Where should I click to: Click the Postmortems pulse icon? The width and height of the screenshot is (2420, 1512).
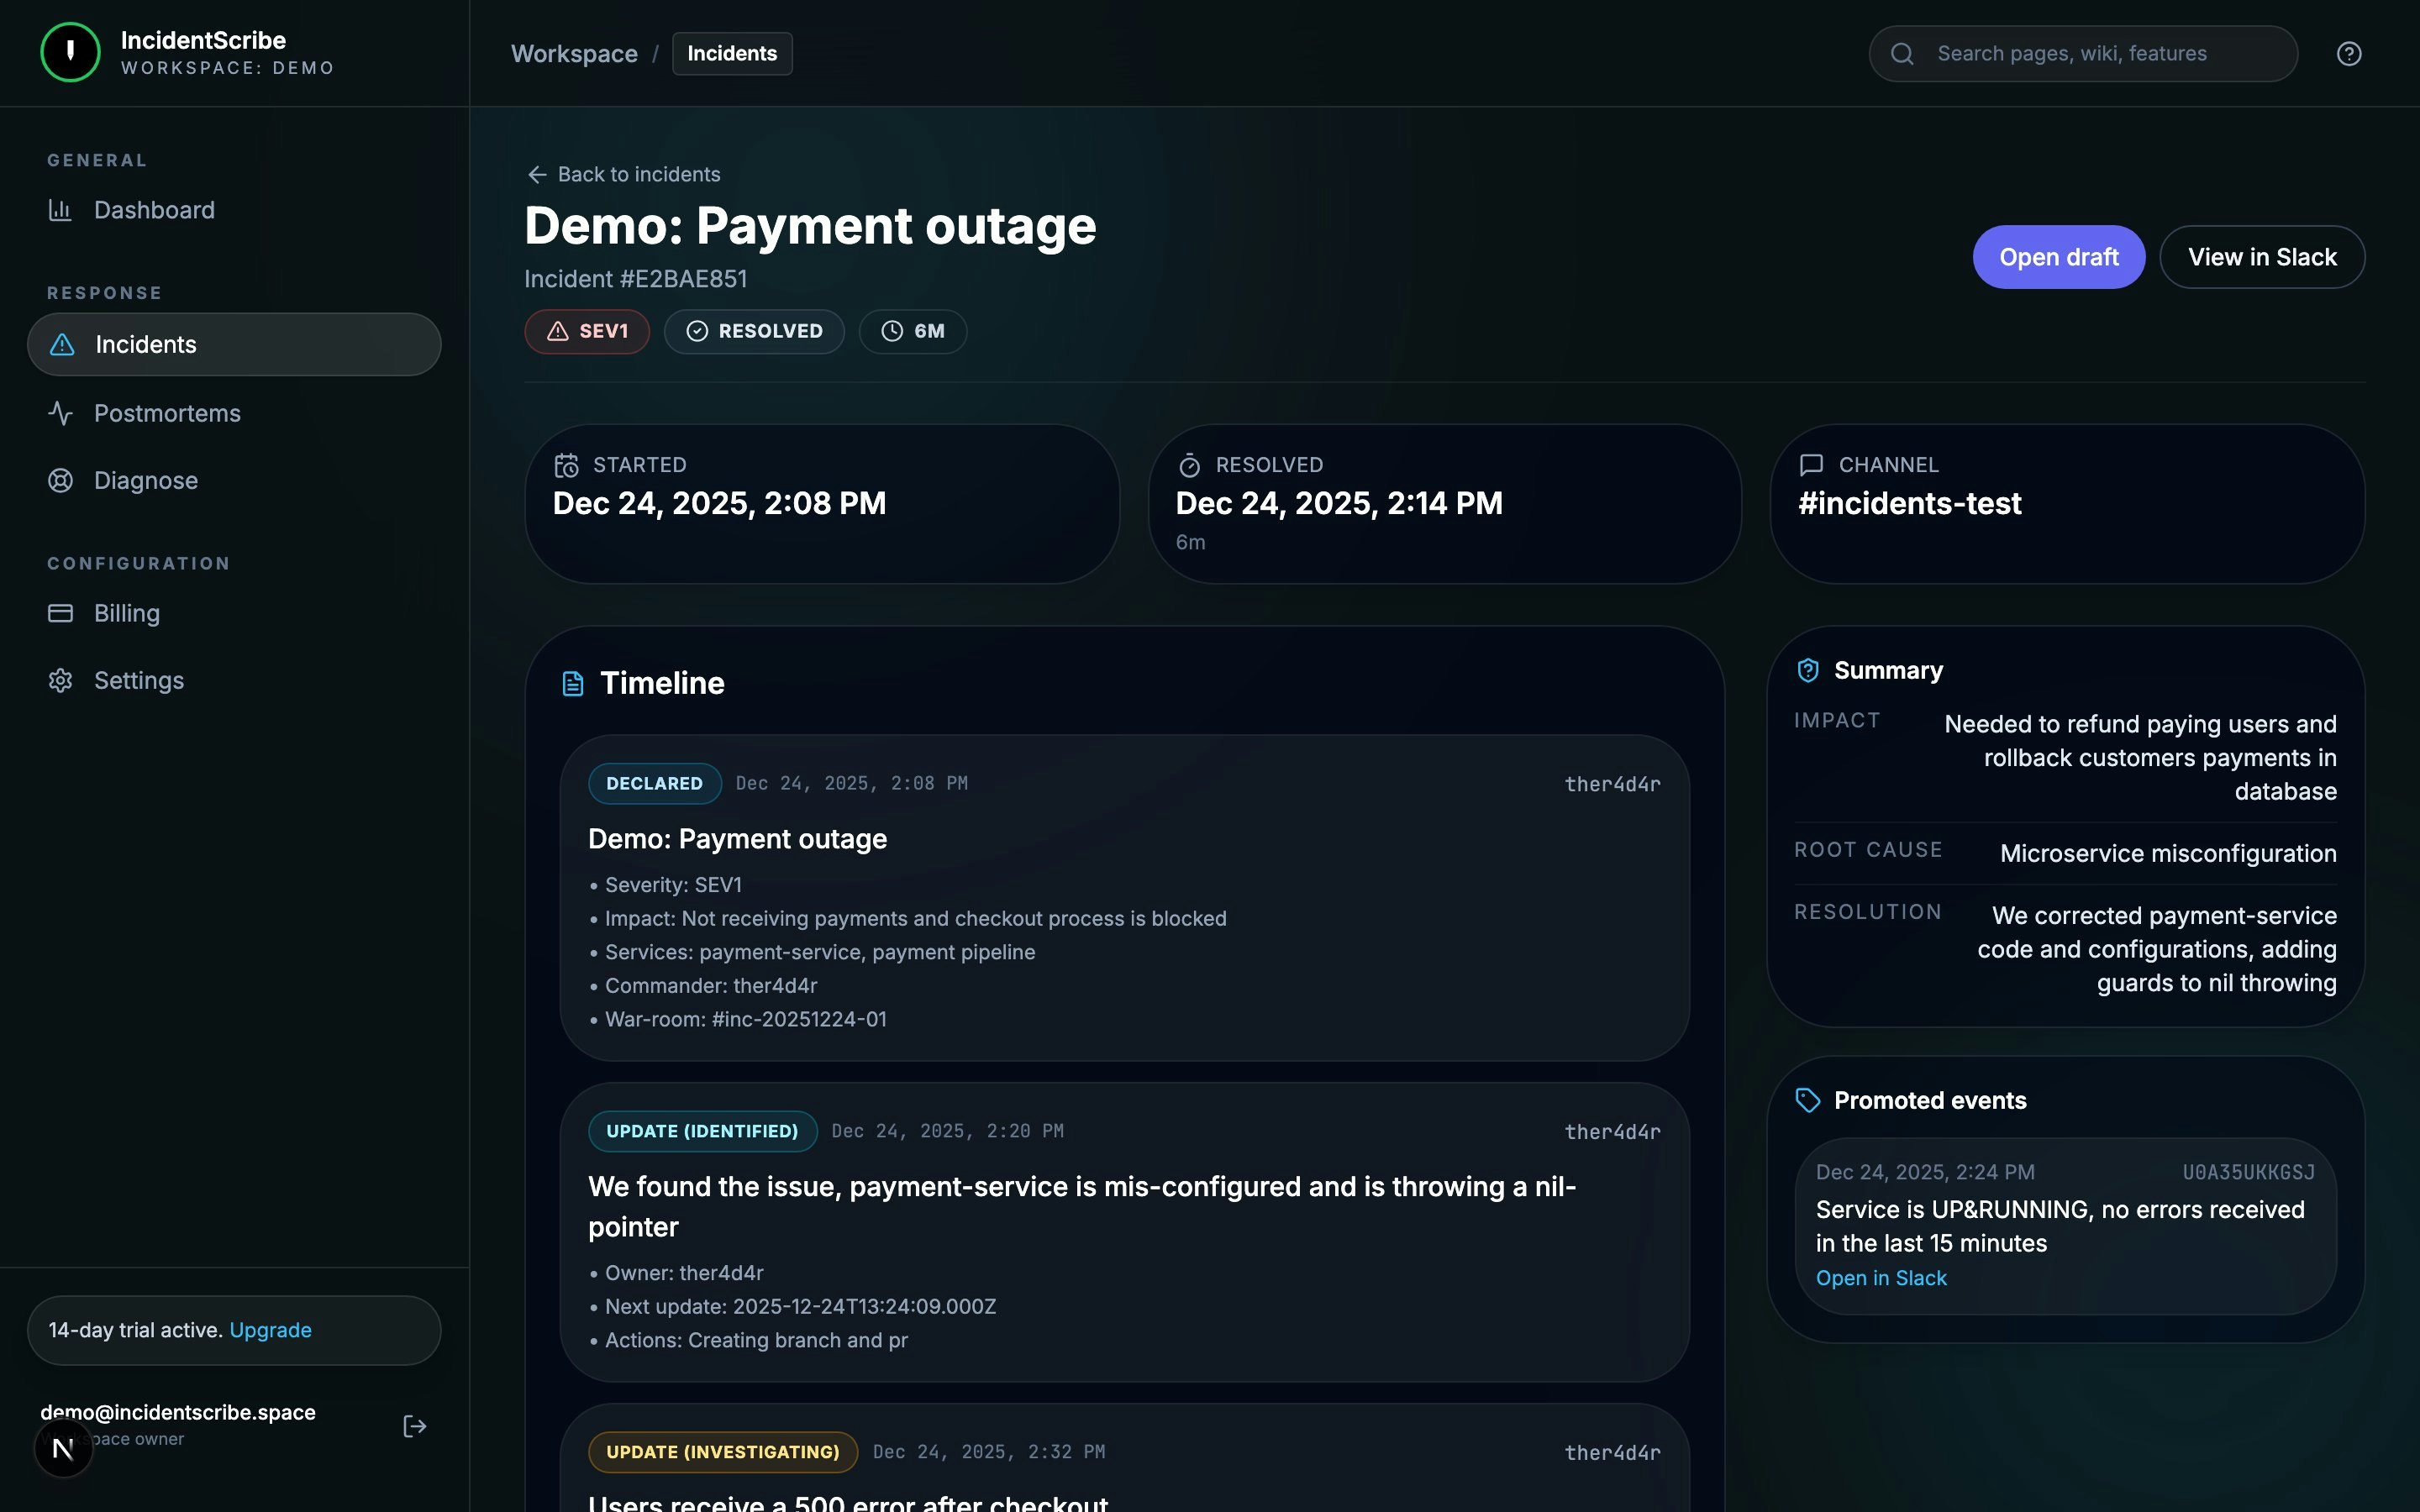click(x=60, y=414)
